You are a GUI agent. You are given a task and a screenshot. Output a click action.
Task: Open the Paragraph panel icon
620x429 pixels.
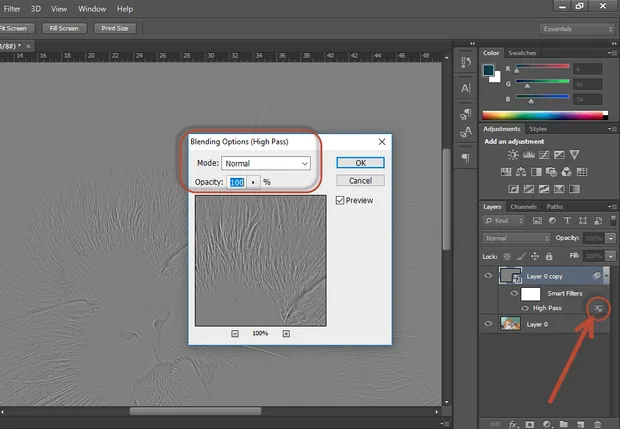coord(466,158)
